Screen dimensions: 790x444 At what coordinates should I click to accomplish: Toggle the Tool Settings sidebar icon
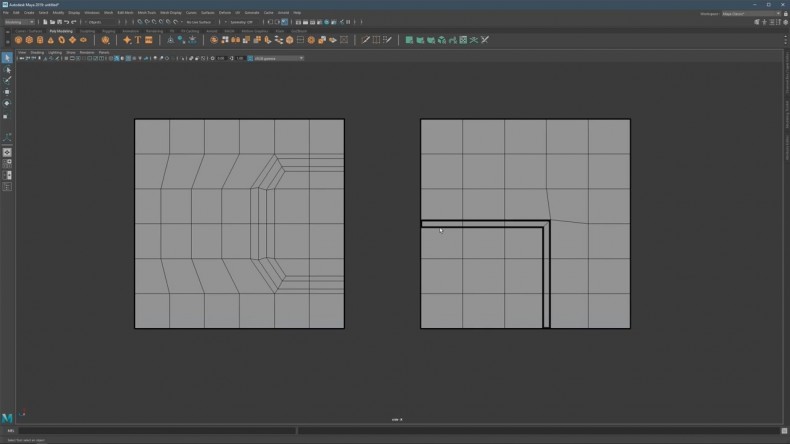pos(778,22)
